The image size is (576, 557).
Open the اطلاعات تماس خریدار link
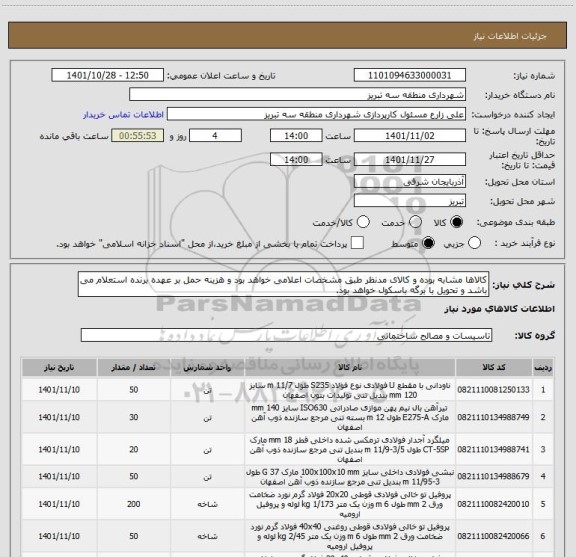[x=123, y=115]
